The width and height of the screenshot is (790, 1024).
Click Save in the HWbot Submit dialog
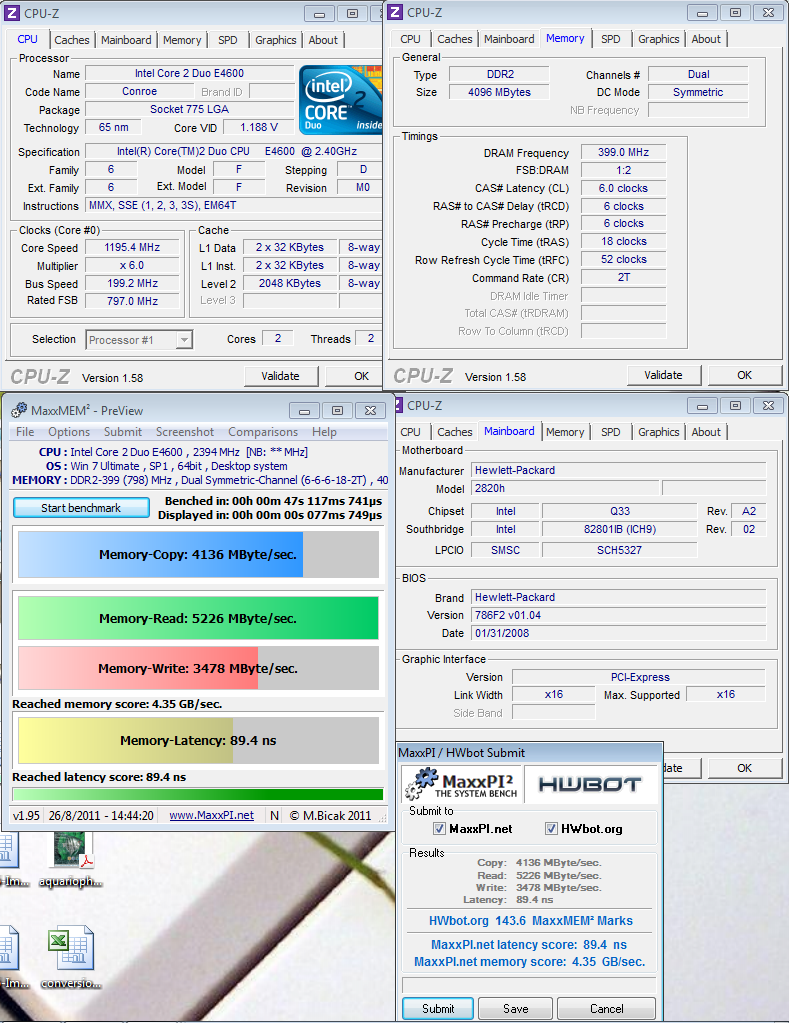point(516,1008)
